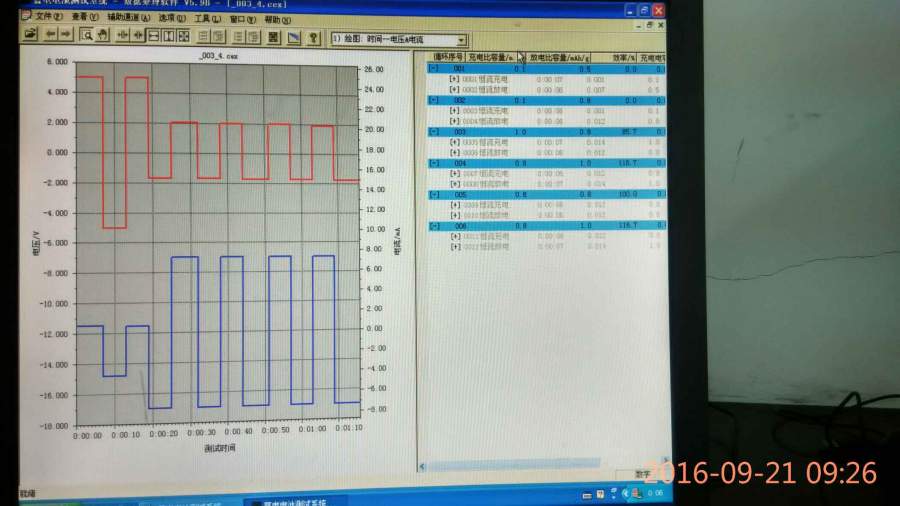Click the data table horizontal scrollbar
Screen dimensions: 900x506
543,465
